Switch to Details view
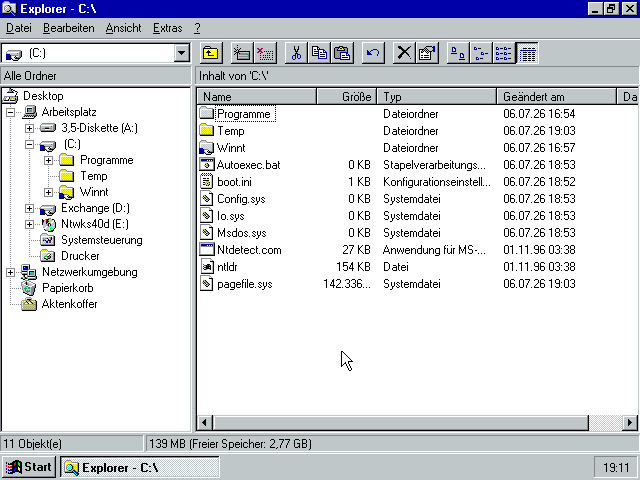This screenshot has height=480, width=640. (527, 53)
